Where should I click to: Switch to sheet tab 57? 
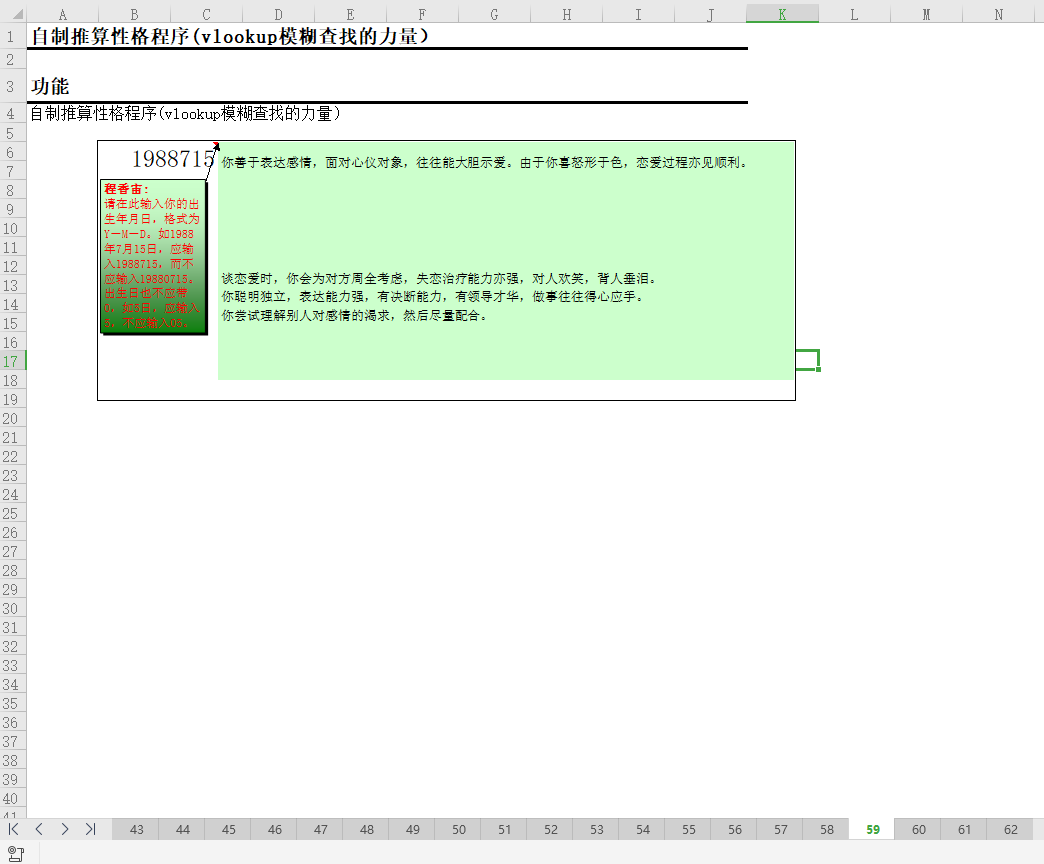(780, 829)
